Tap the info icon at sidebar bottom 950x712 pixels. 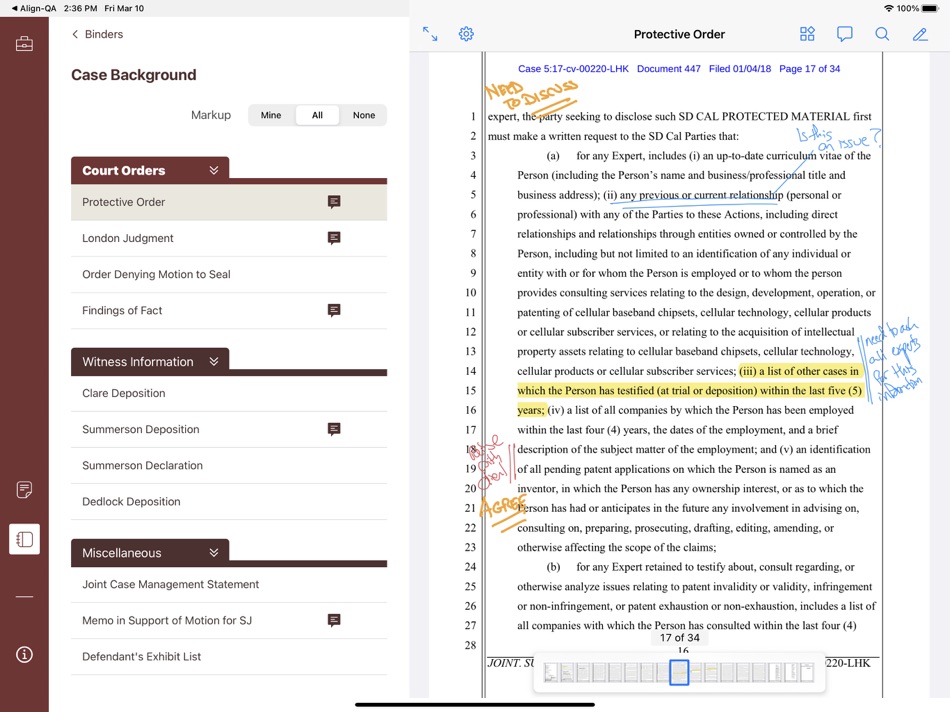(x=24, y=655)
